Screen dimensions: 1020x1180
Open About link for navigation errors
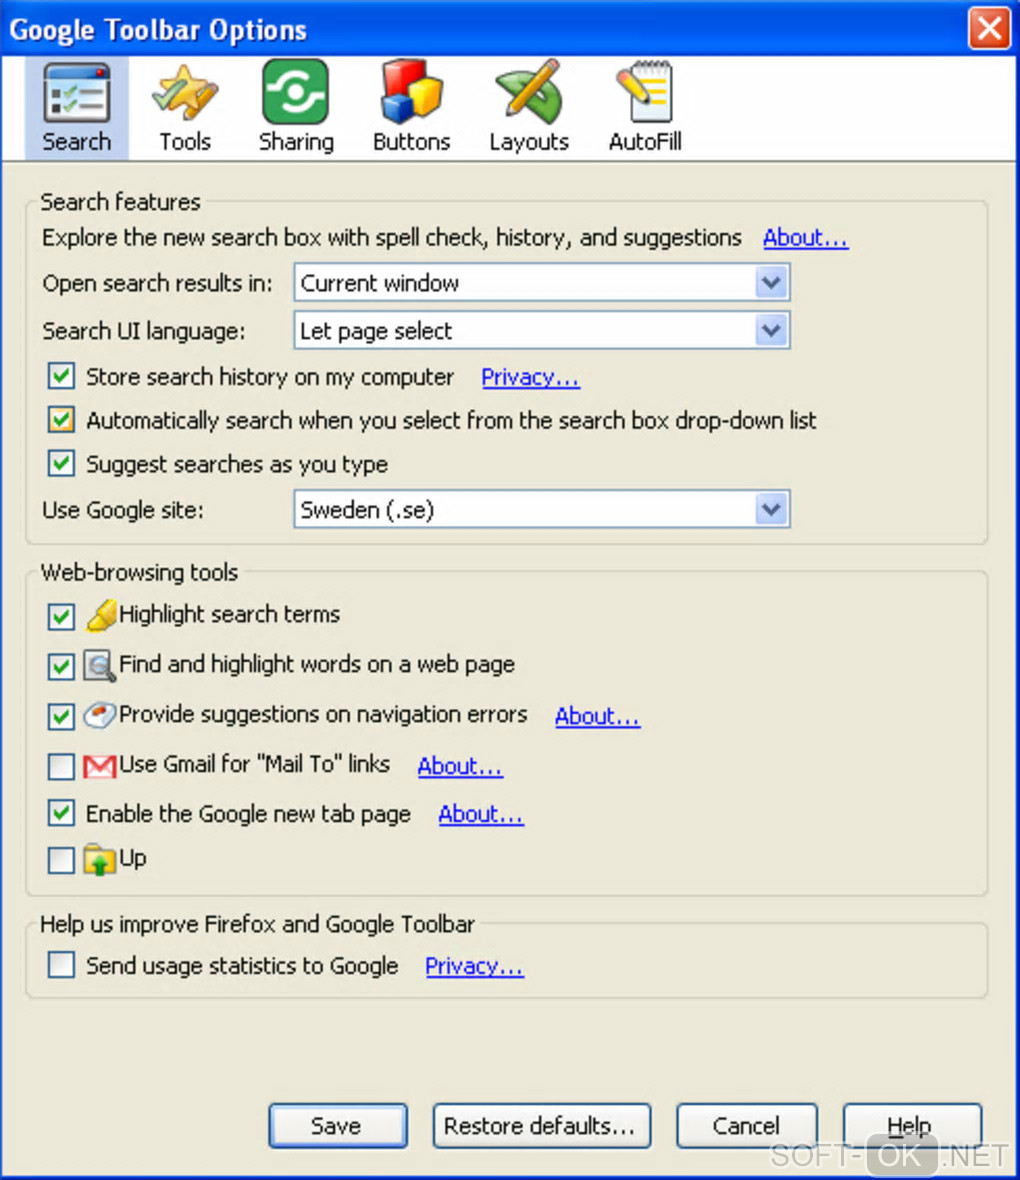[x=598, y=716]
